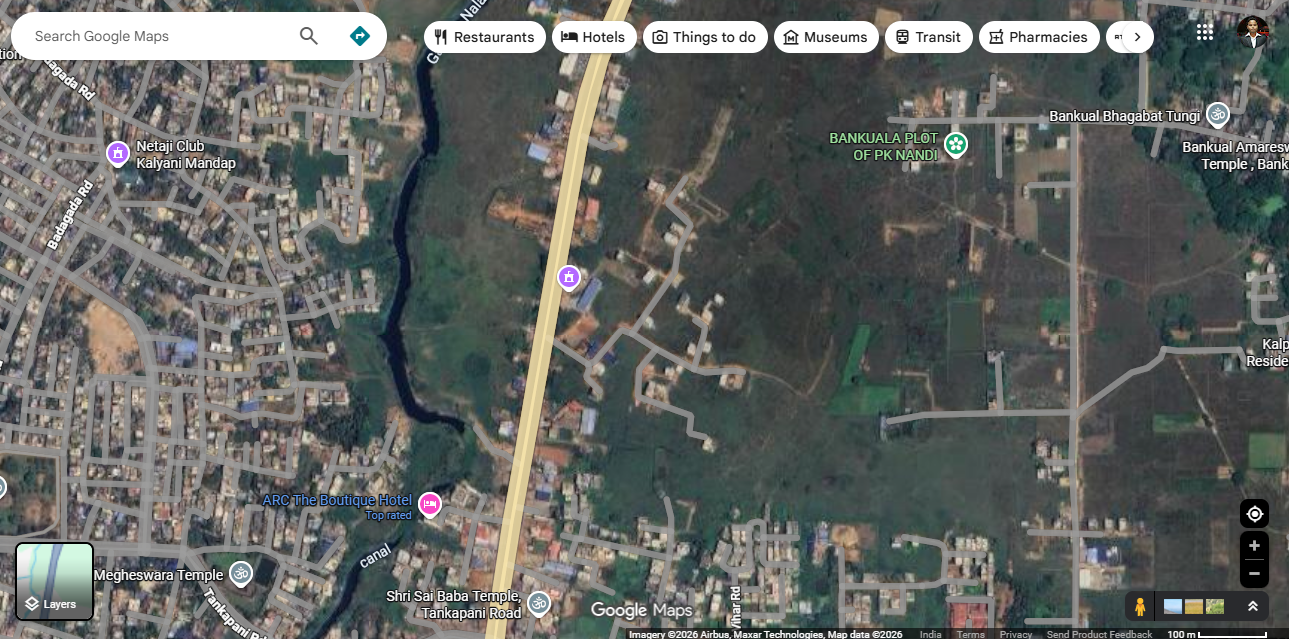Expand the imagery strip with double chevron
1291x639 pixels.
[1252, 606]
